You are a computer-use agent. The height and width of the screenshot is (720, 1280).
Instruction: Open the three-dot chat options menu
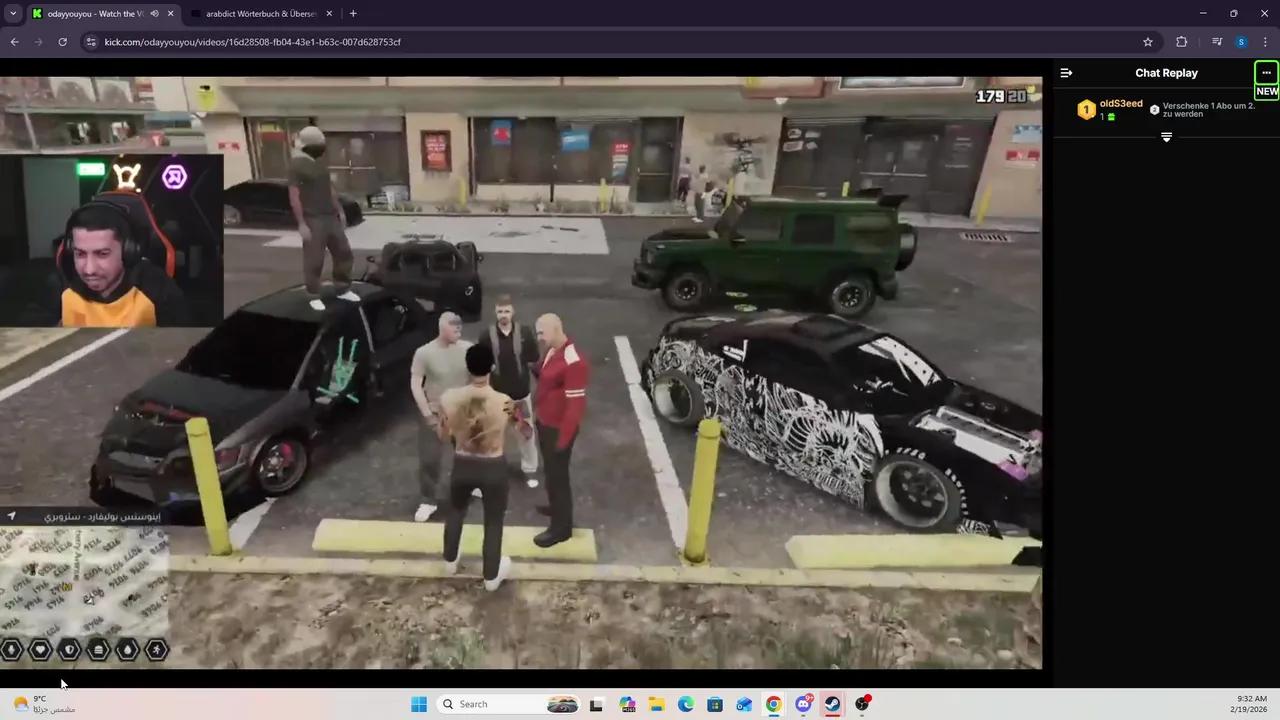(1267, 73)
